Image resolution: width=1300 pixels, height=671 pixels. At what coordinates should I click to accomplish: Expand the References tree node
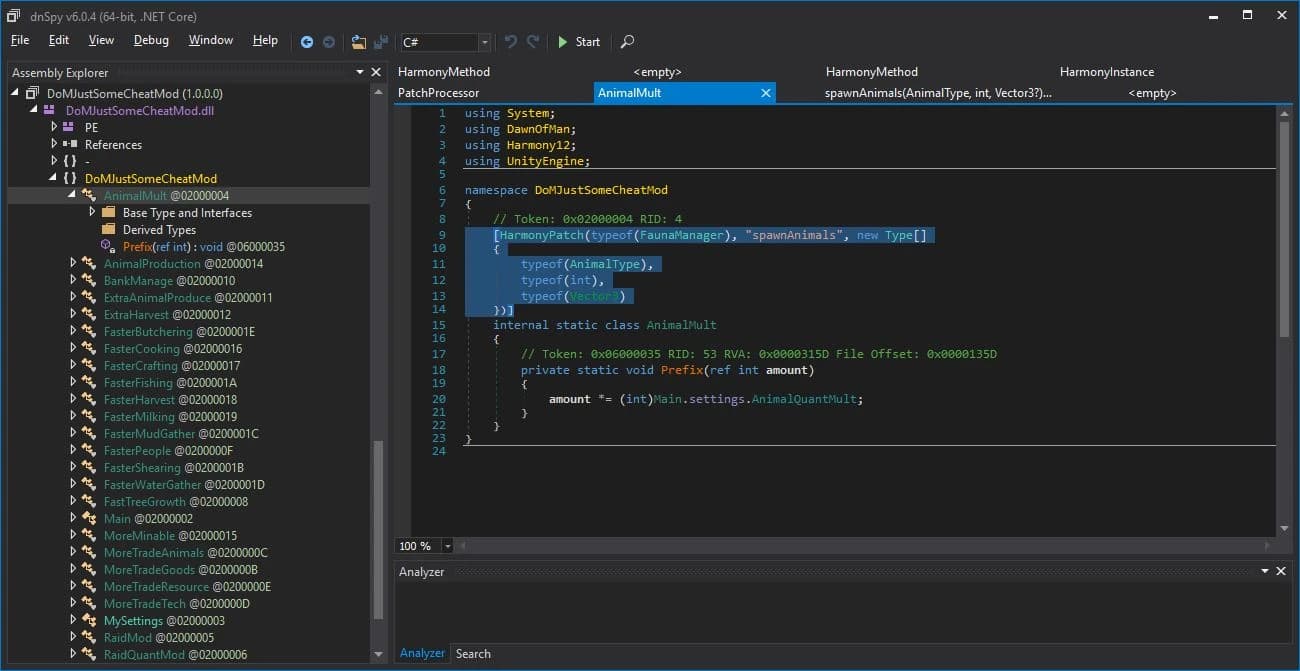pyautogui.click(x=55, y=145)
